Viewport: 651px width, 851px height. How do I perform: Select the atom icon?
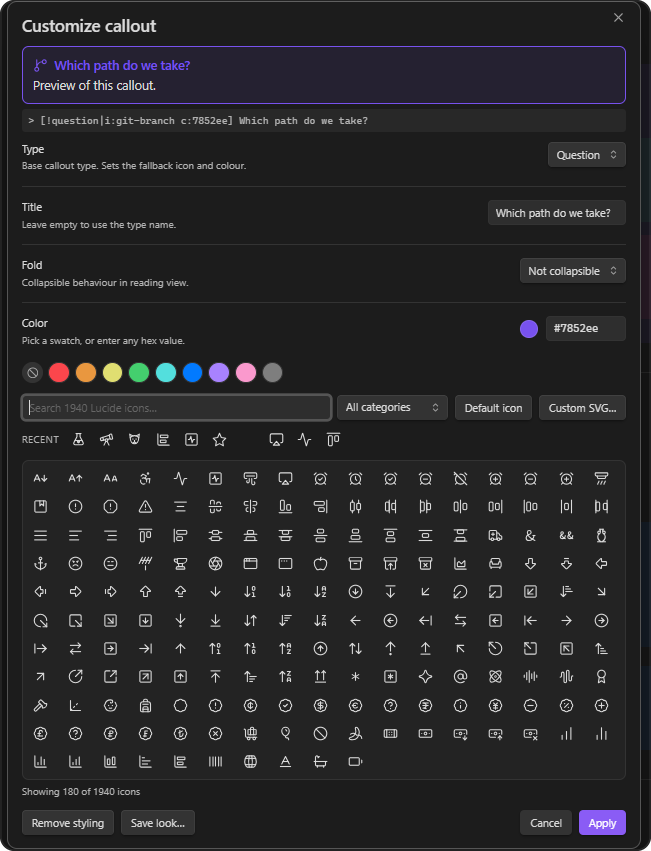[x=495, y=677]
